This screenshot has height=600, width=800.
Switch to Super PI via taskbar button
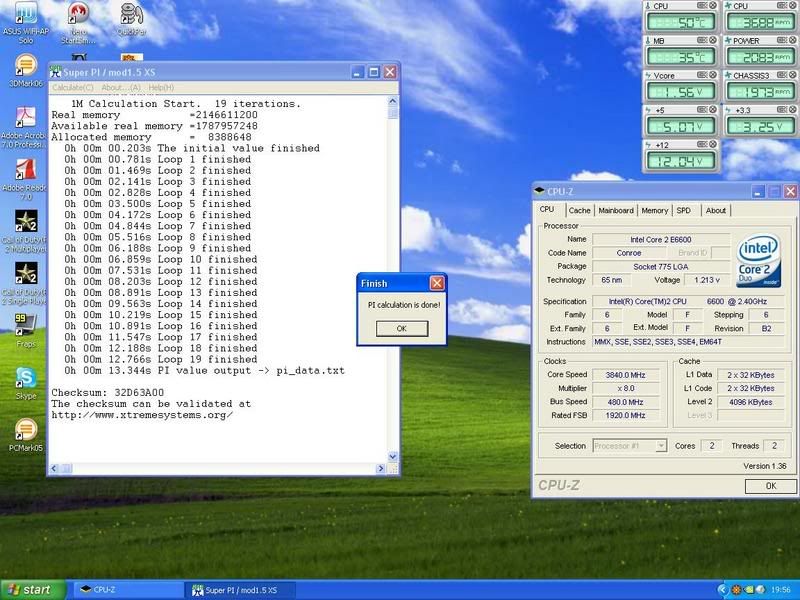(x=239, y=590)
